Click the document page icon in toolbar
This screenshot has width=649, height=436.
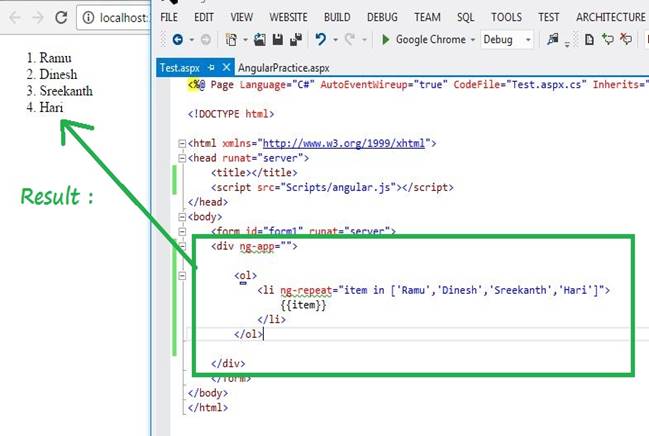point(589,40)
